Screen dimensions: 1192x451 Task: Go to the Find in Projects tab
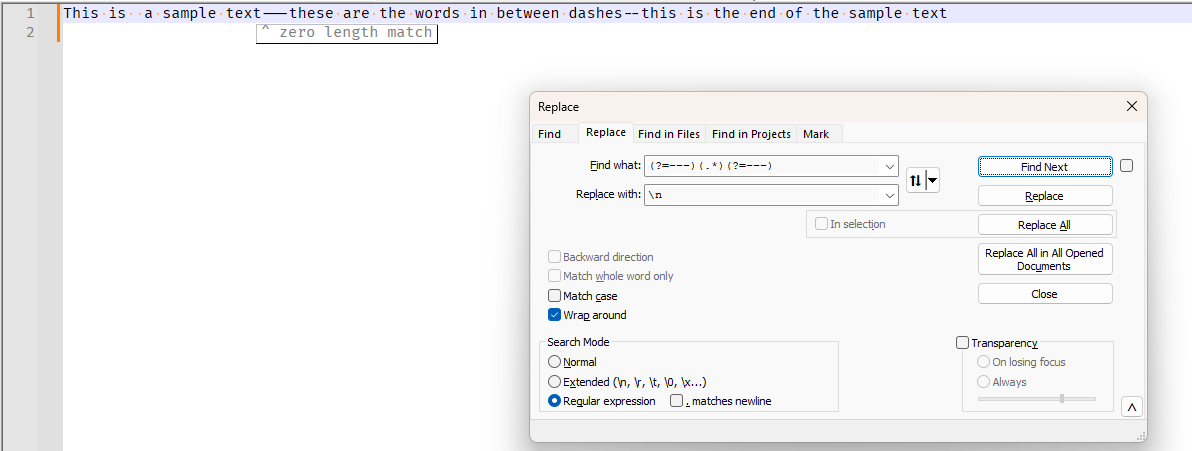pos(751,134)
